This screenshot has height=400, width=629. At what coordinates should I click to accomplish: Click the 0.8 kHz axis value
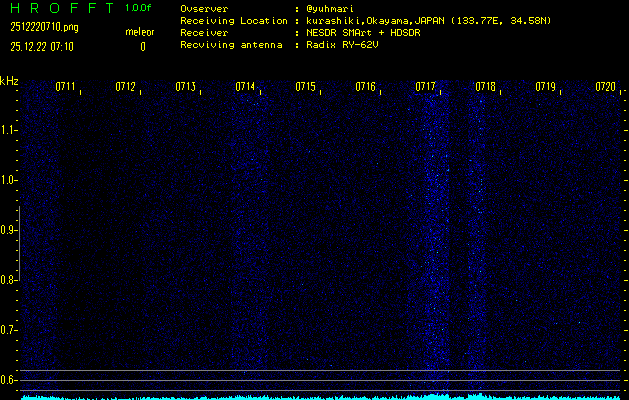tap(8, 280)
